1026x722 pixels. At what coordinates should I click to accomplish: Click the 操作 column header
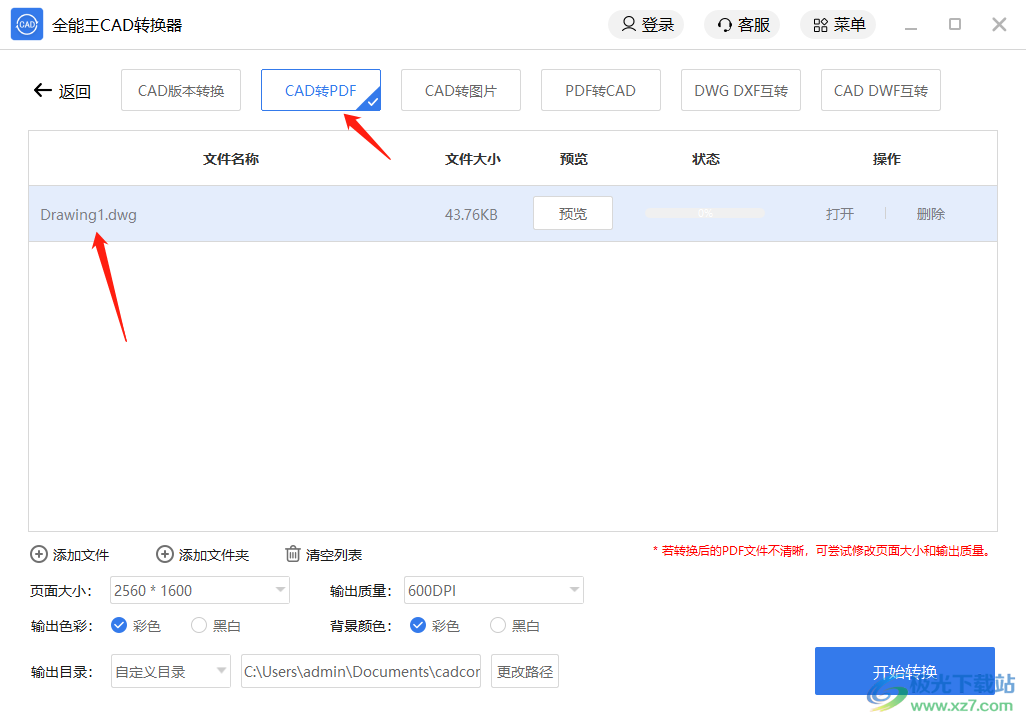pos(887,159)
